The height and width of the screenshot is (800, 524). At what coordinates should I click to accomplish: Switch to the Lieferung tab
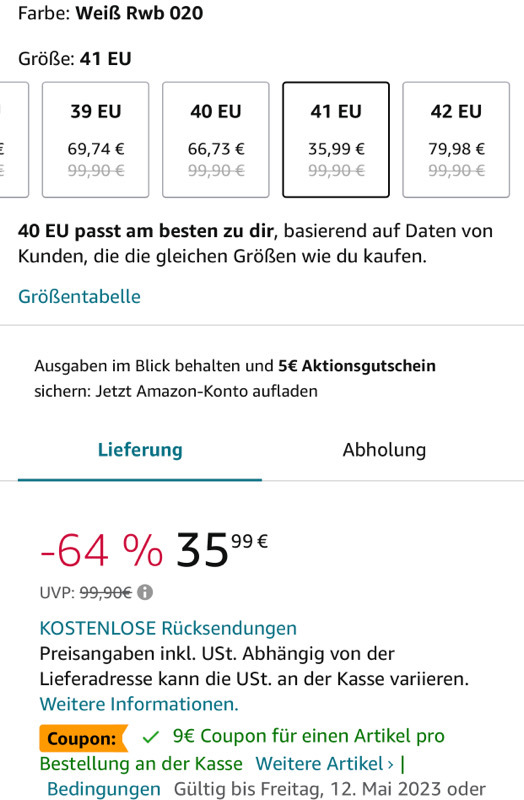(140, 451)
